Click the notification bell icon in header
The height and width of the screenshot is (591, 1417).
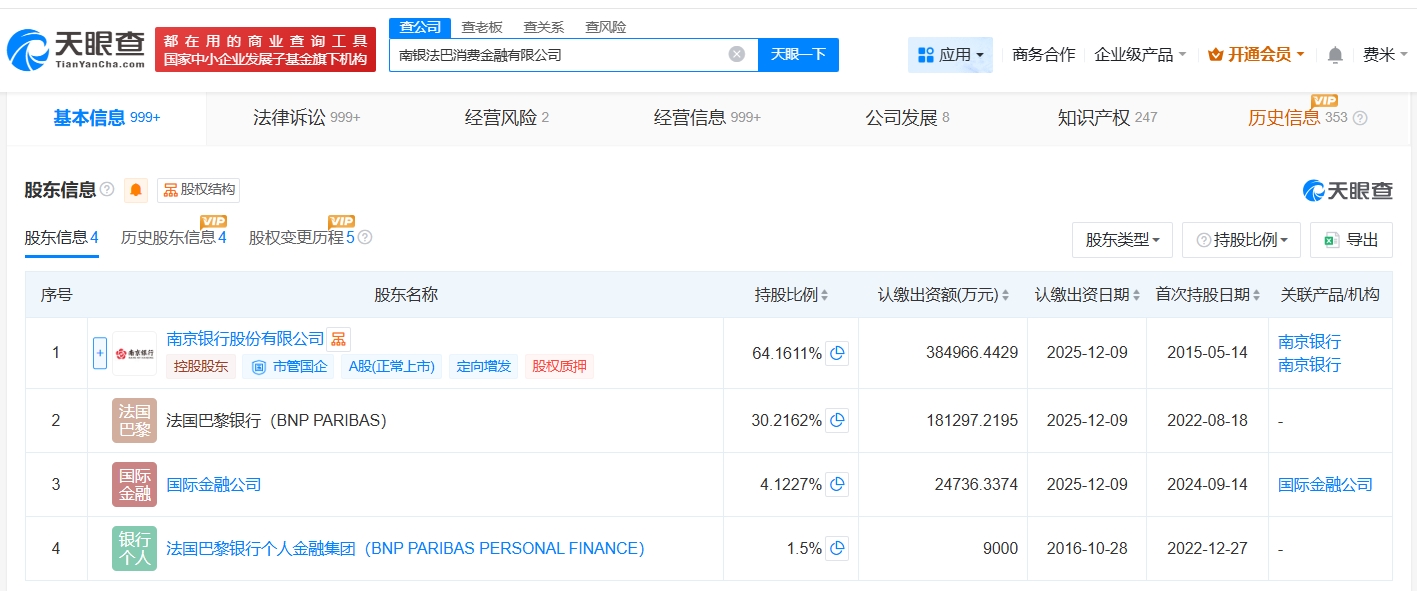pos(1335,55)
